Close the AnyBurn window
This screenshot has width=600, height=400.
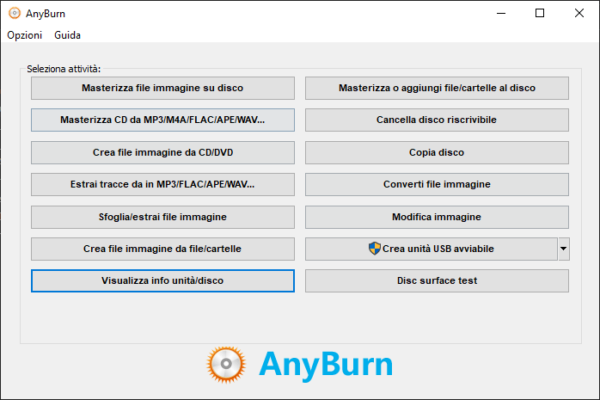(x=579, y=13)
